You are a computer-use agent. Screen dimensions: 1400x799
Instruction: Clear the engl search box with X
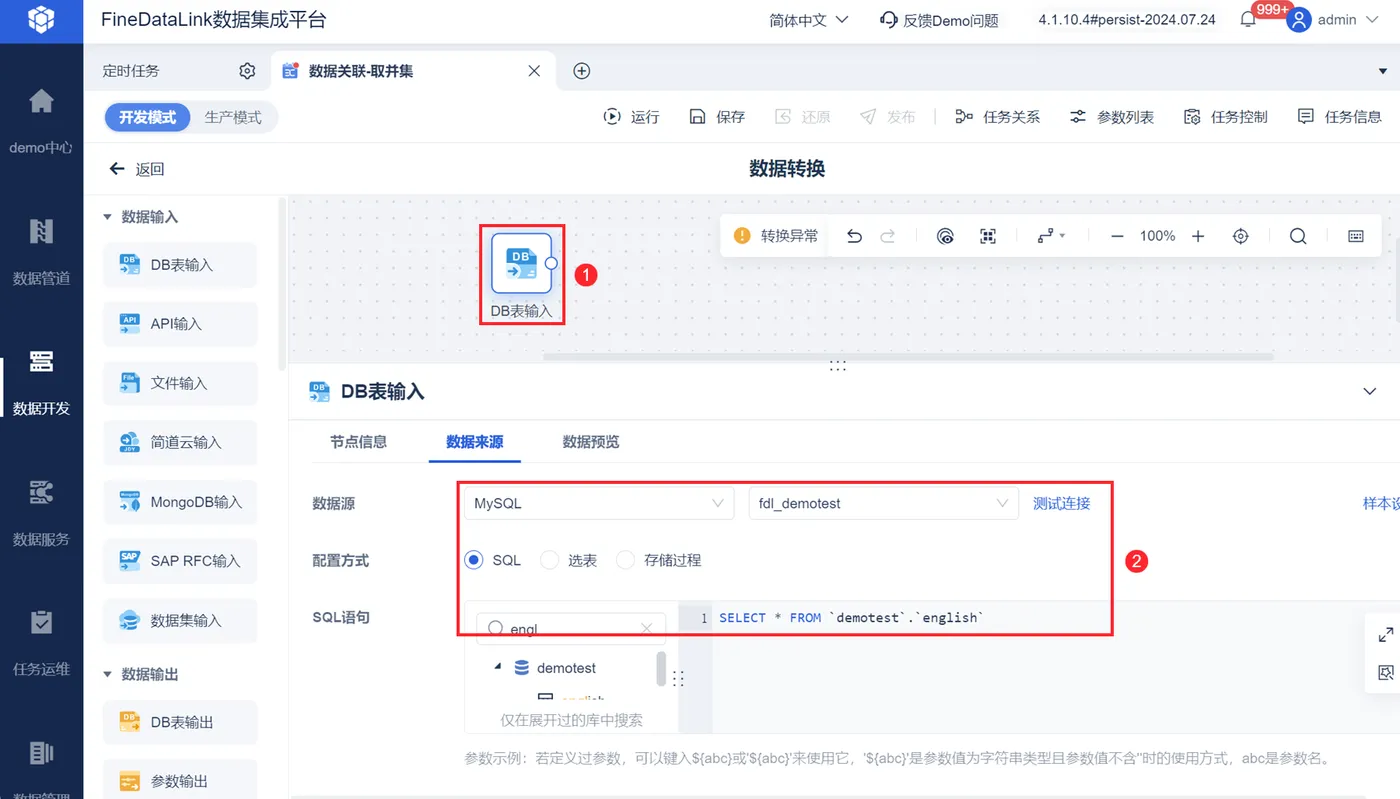point(646,629)
